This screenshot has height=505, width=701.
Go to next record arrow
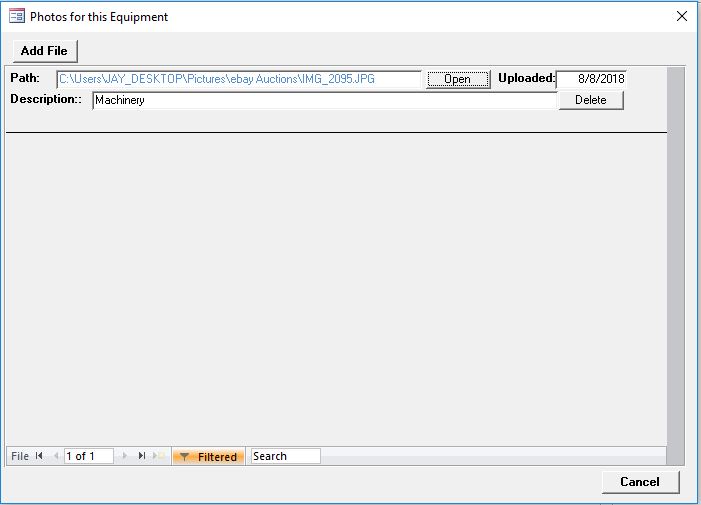pos(125,456)
